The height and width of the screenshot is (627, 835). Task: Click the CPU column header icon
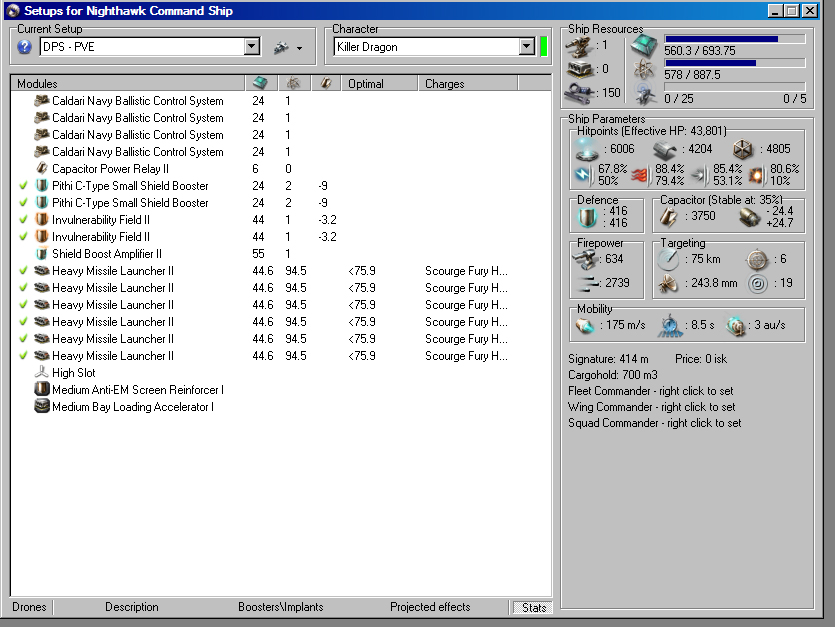(x=260, y=83)
